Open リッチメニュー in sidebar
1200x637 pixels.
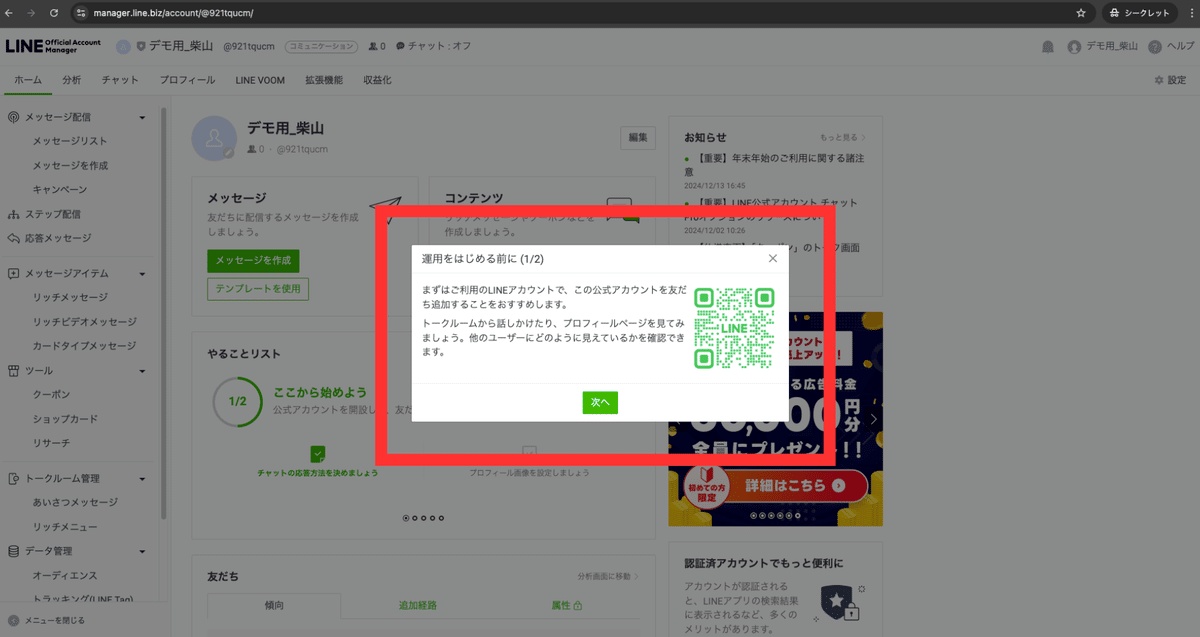[65, 526]
